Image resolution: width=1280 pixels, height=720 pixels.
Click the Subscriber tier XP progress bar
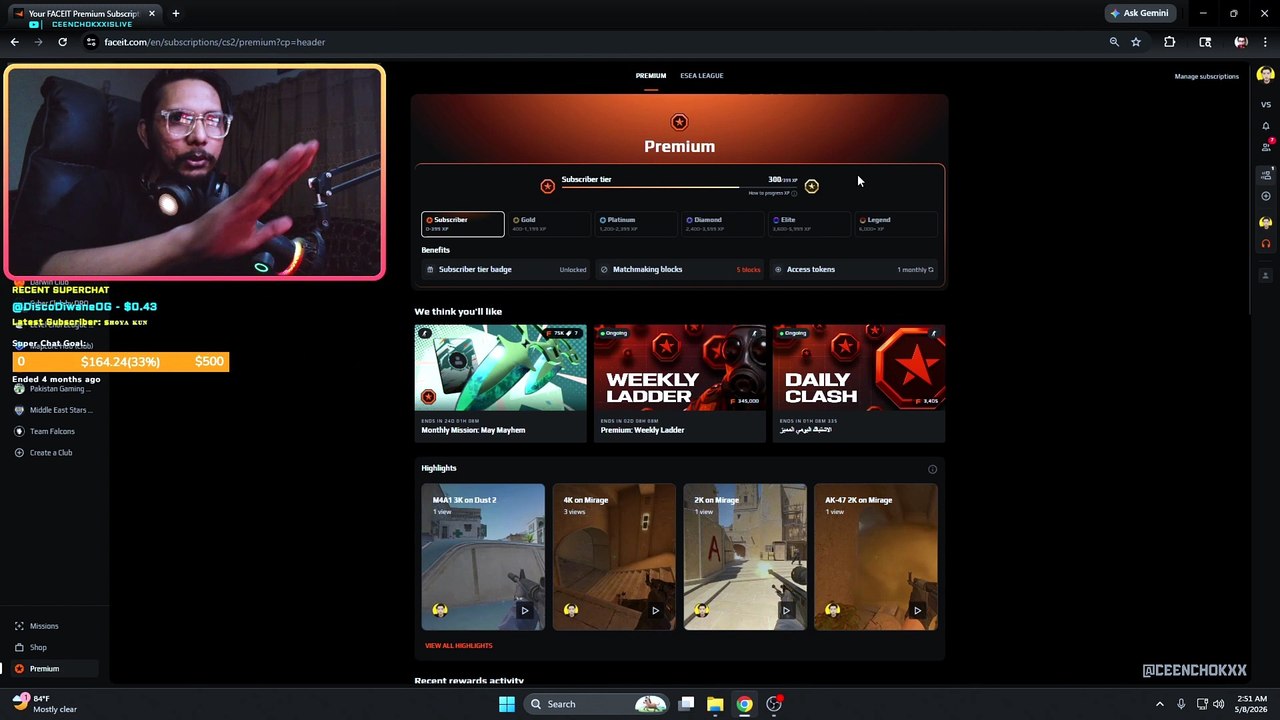tap(680, 186)
